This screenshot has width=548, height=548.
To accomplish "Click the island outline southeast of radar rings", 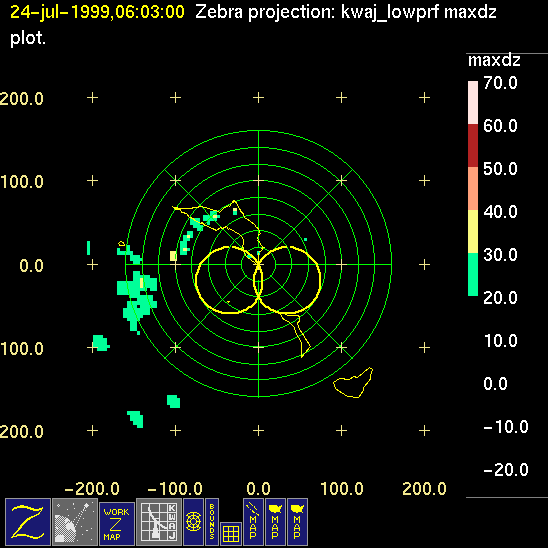I will pyautogui.click(x=353, y=383).
